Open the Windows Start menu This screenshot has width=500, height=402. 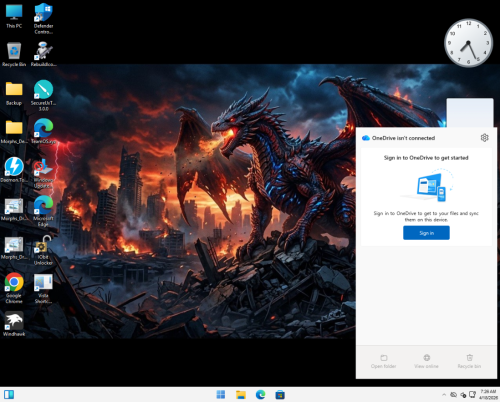click(x=221, y=395)
